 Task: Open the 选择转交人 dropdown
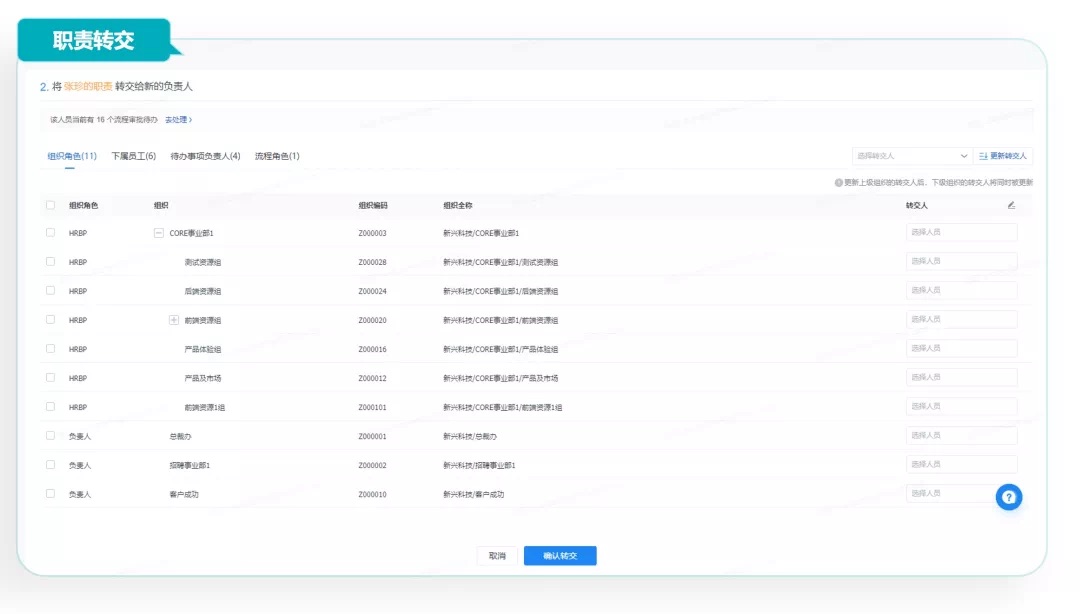point(911,156)
